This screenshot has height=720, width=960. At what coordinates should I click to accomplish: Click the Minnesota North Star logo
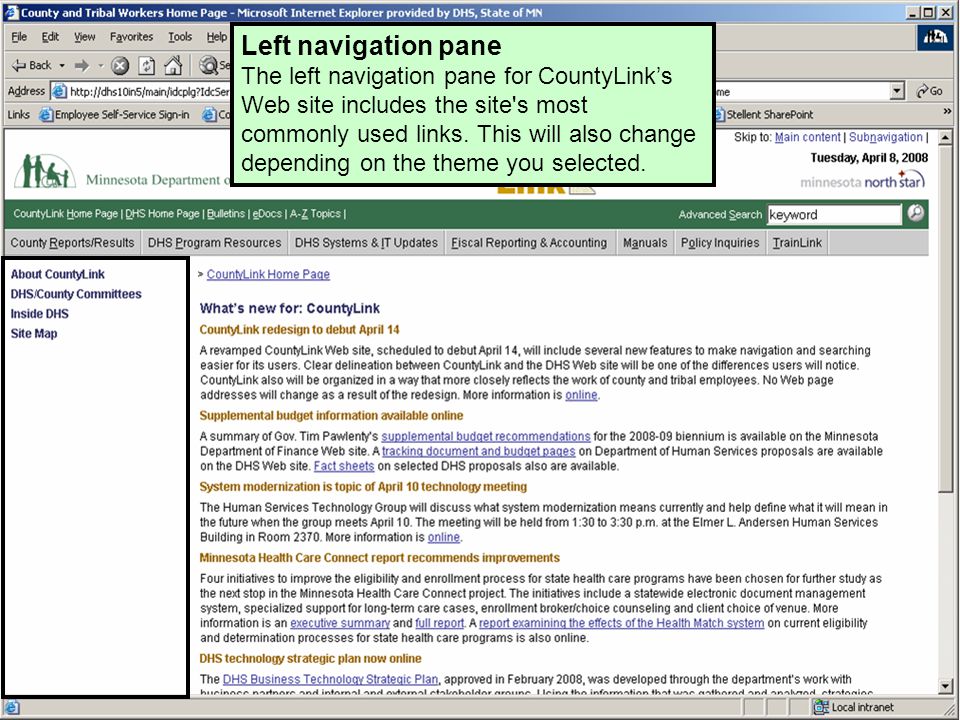863,181
